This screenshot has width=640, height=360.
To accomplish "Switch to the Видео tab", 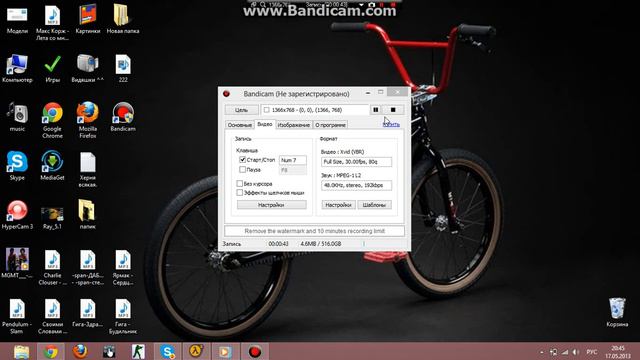I will 264,124.
